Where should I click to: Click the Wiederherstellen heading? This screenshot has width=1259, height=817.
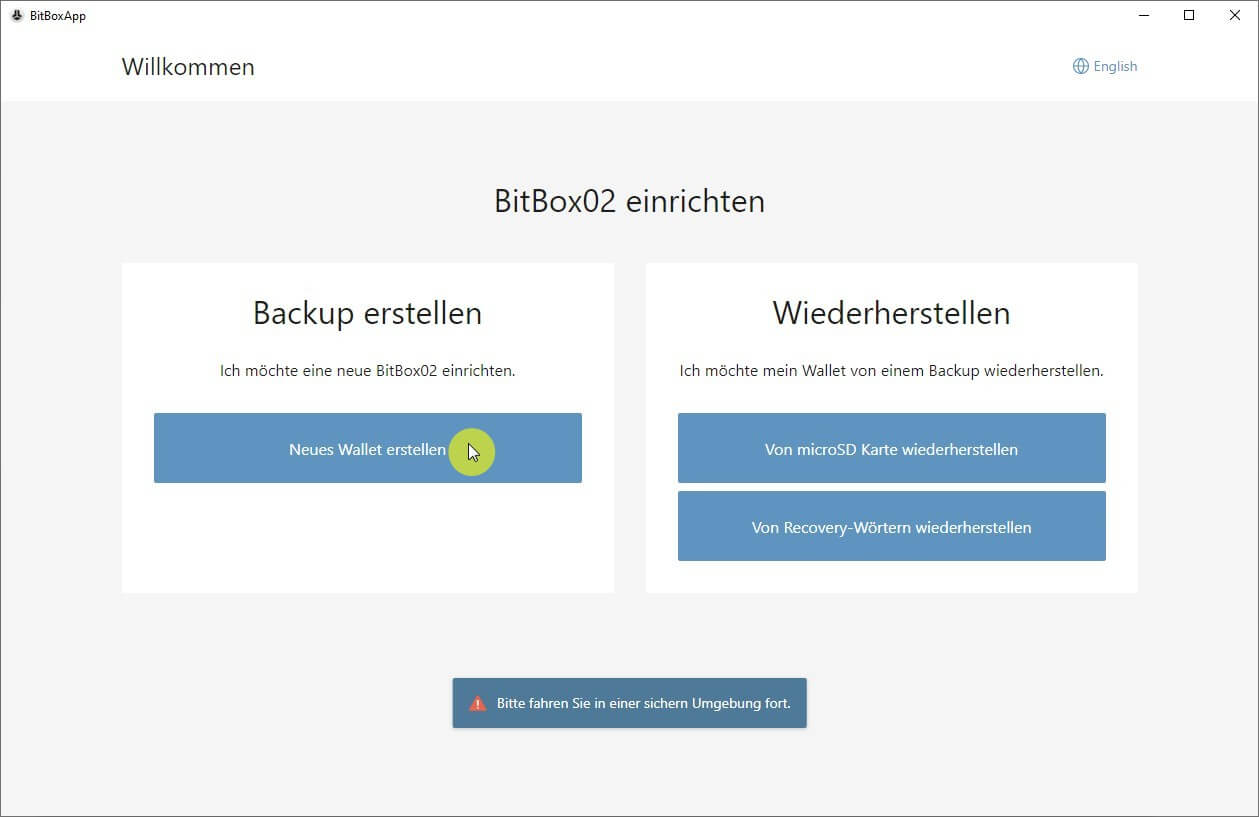[x=891, y=313]
